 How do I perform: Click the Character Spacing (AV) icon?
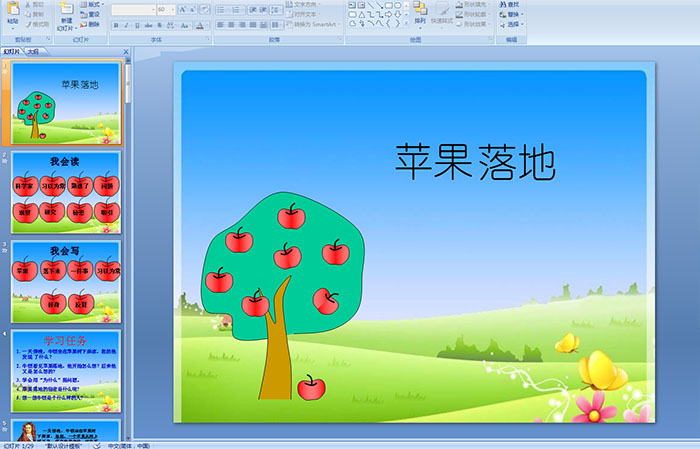(x=171, y=25)
